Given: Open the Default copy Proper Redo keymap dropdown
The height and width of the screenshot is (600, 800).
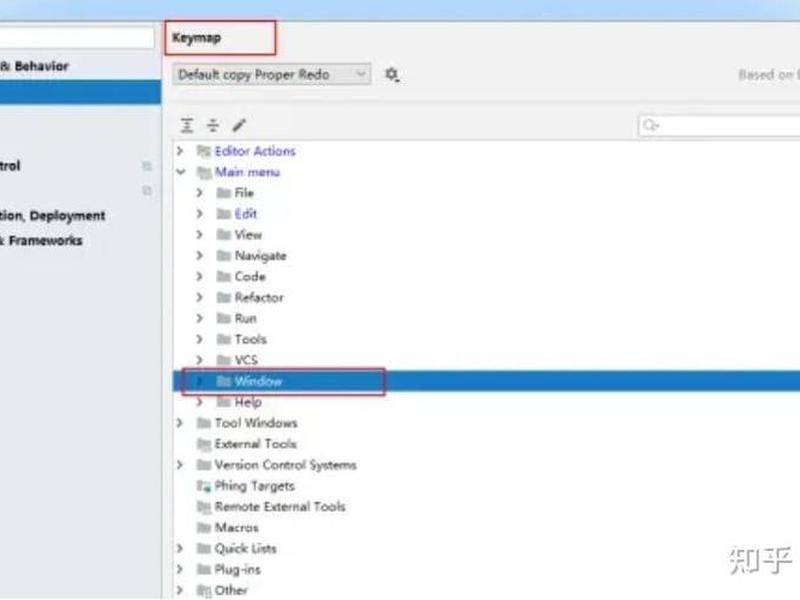Looking at the screenshot, I should tap(271, 74).
